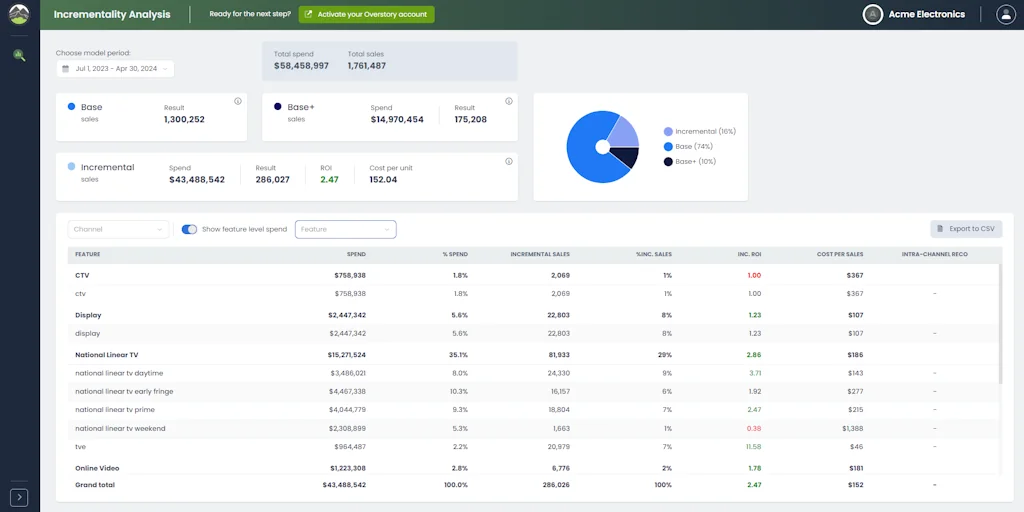Sort table by Inc. ROI column header
This screenshot has height=512, width=1024.
[750, 254]
